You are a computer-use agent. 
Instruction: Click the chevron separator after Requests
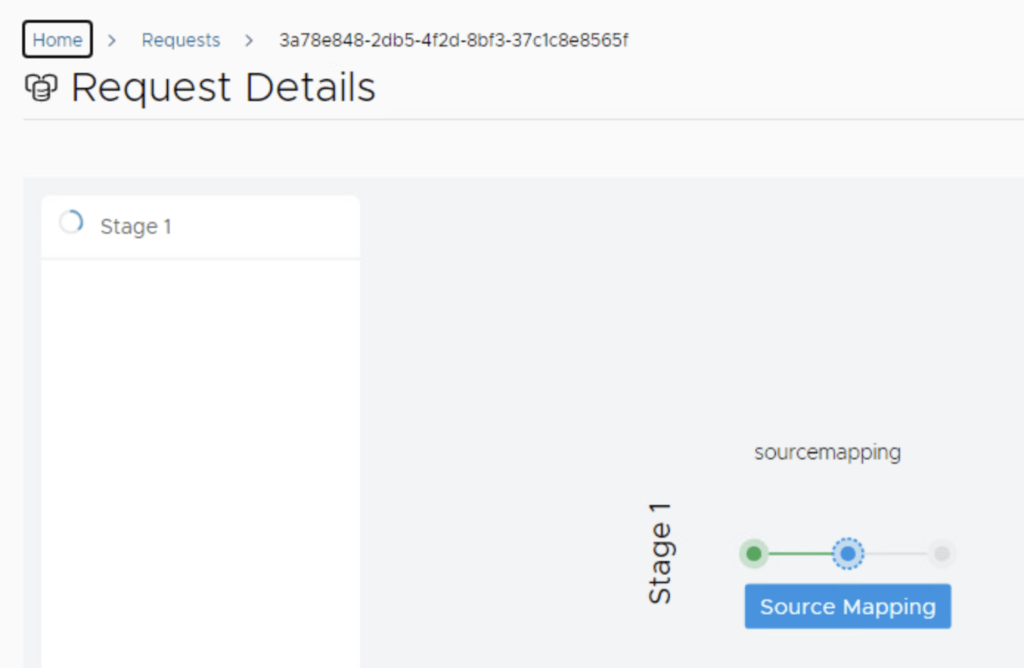(249, 40)
